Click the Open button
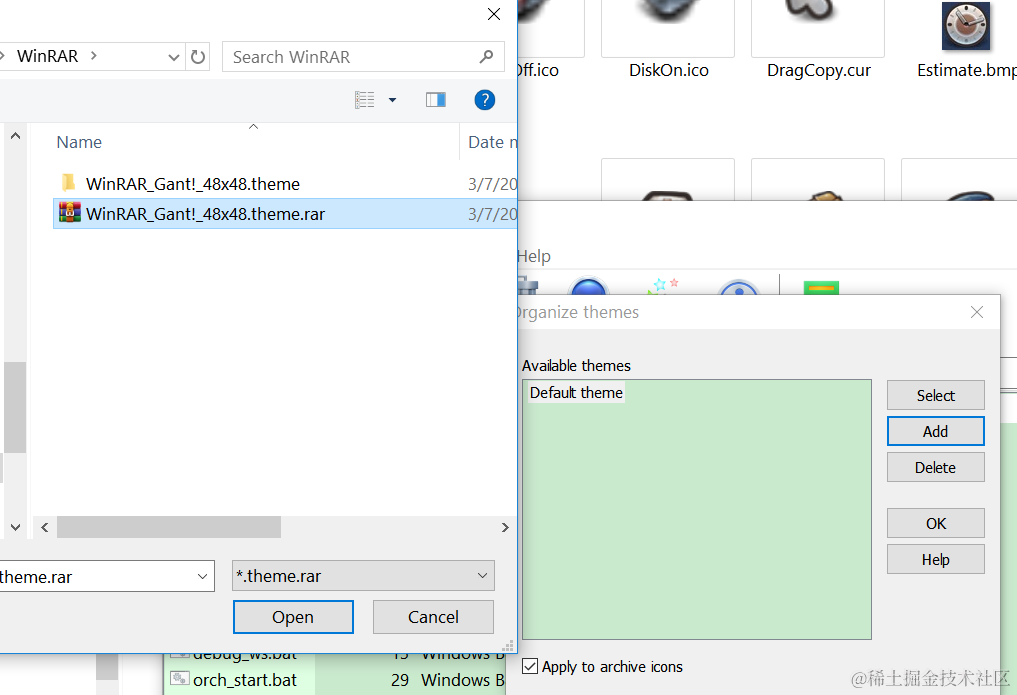Image resolution: width=1017 pixels, height=695 pixels. (x=293, y=617)
